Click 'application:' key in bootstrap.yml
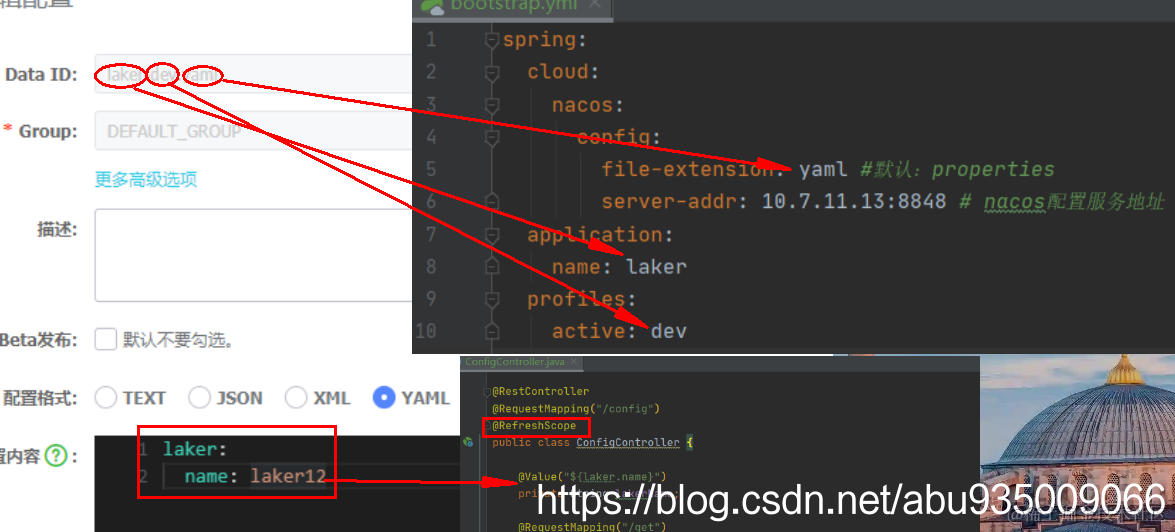1175x532 pixels. pyautogui.click(x=600, y=235)
